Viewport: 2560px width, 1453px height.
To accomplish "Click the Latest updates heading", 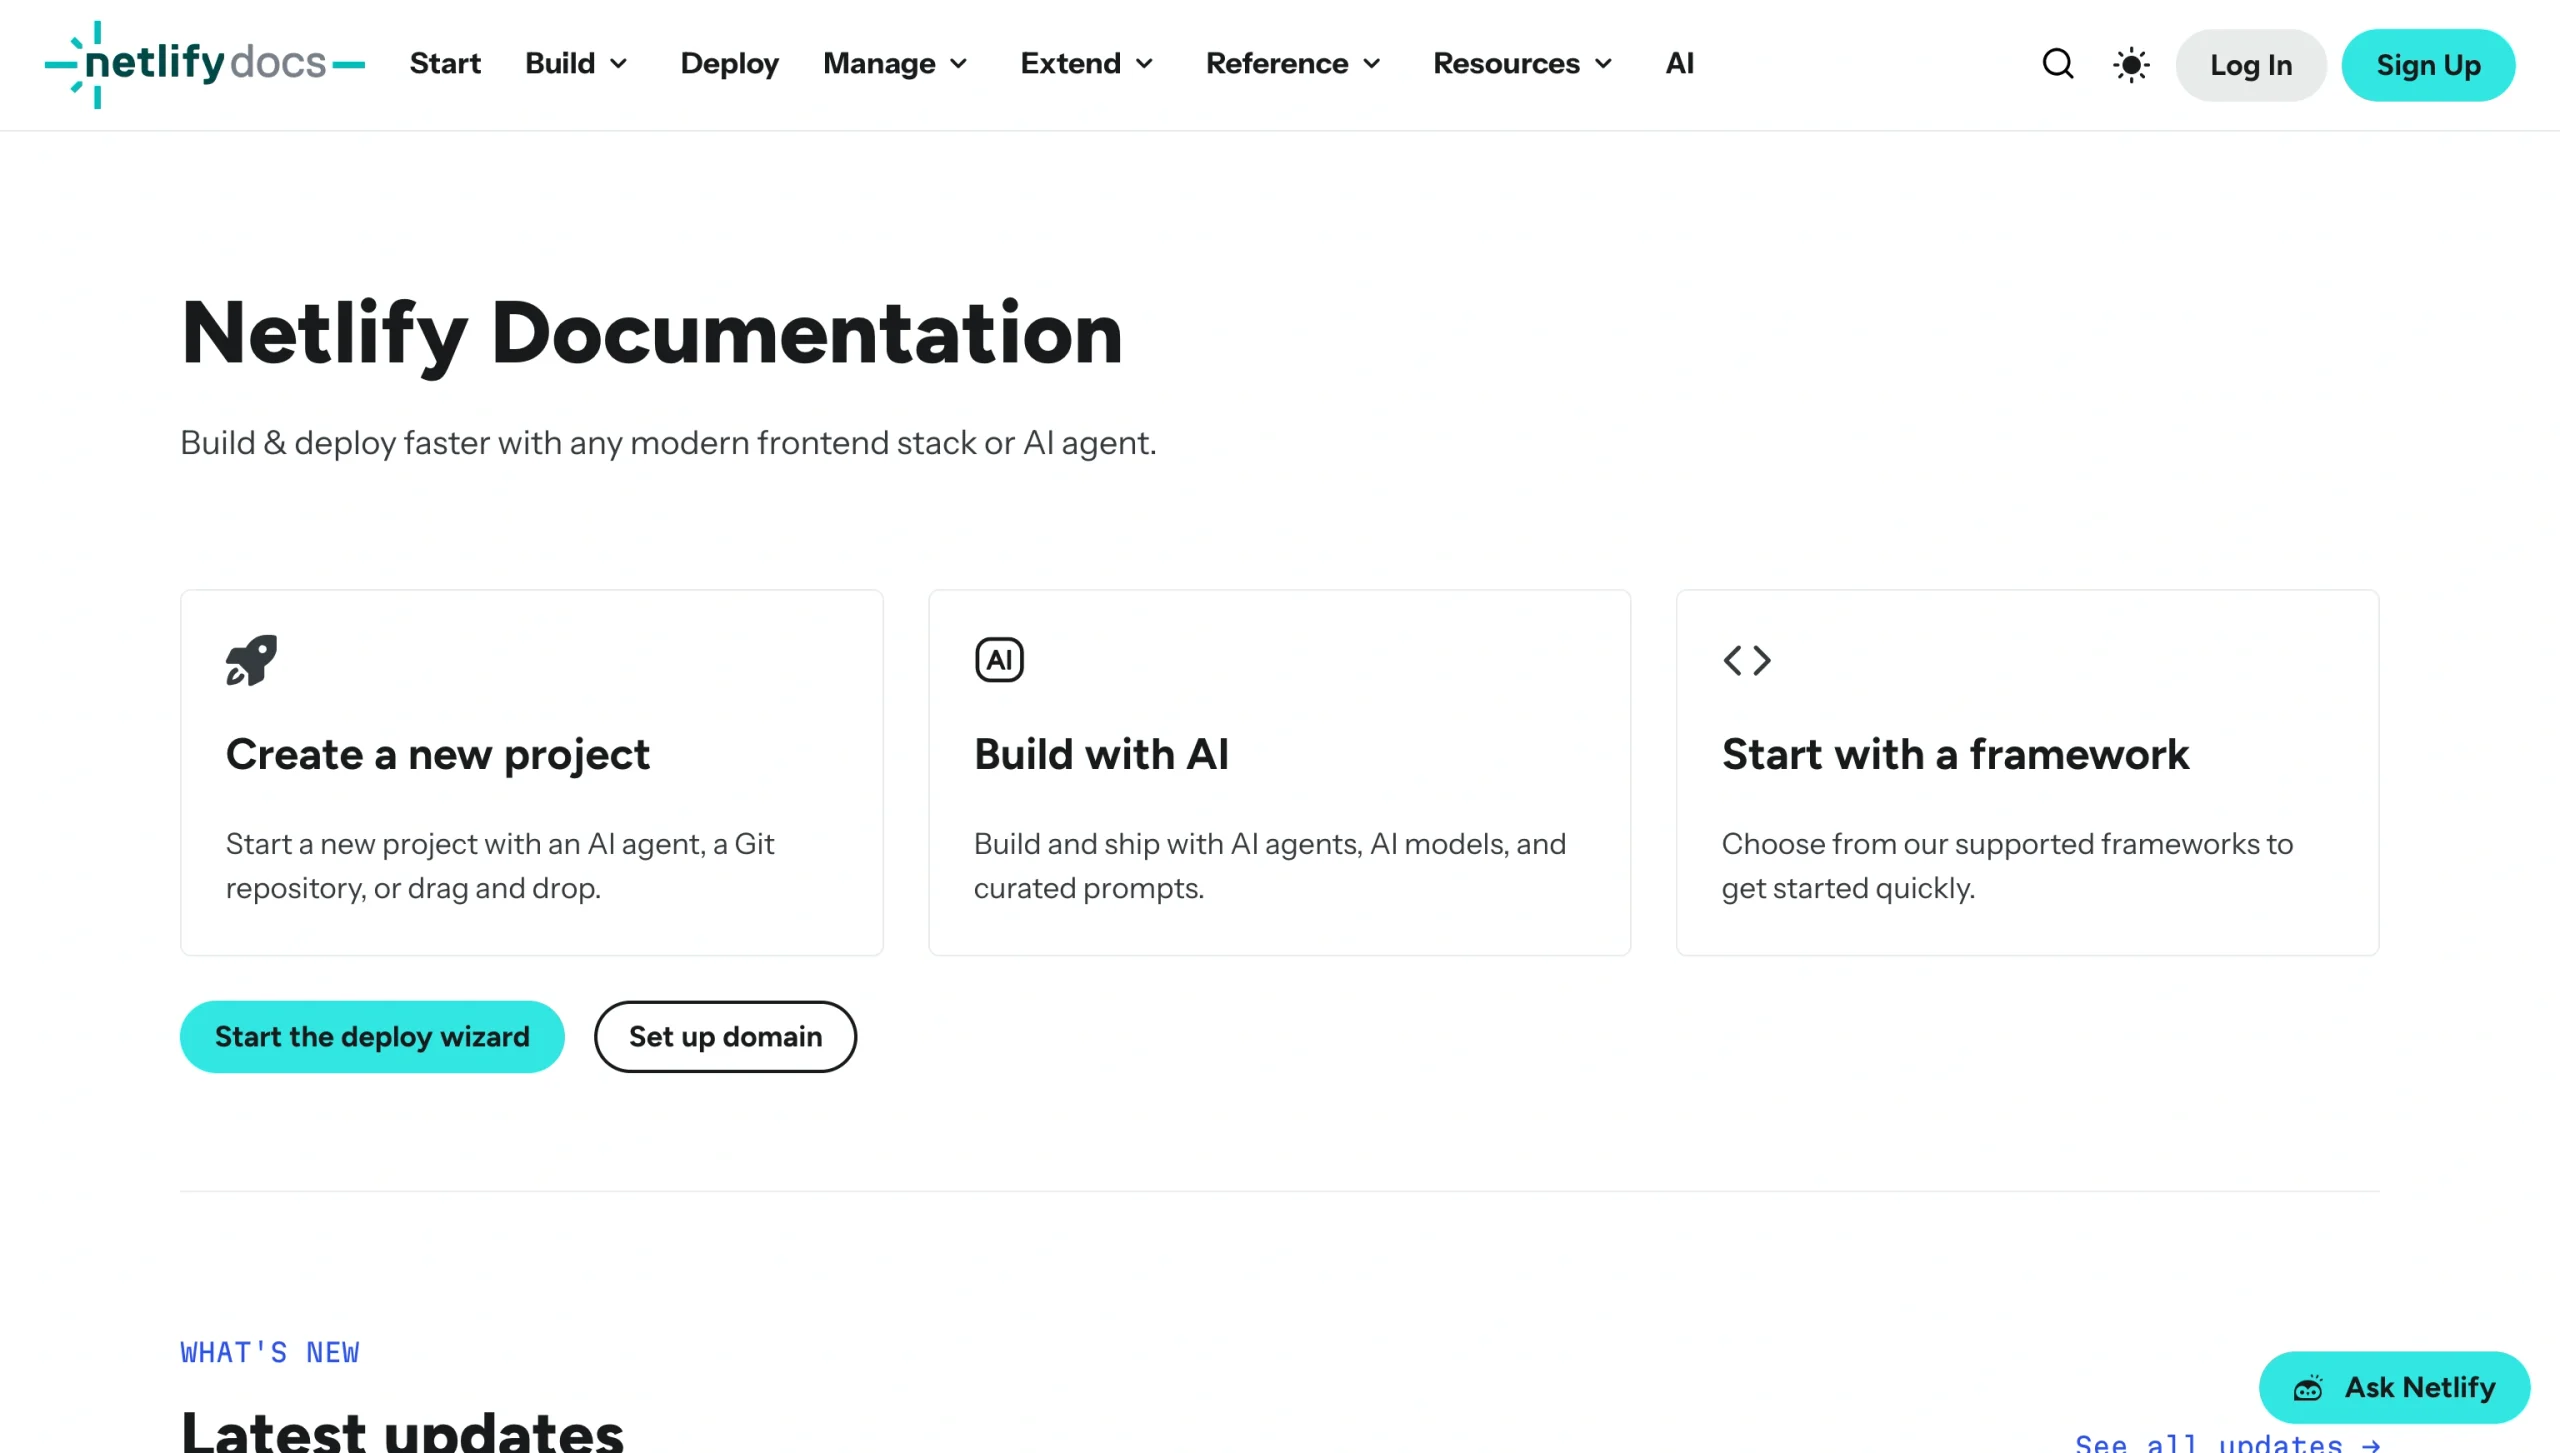I will click(402, 1431).
